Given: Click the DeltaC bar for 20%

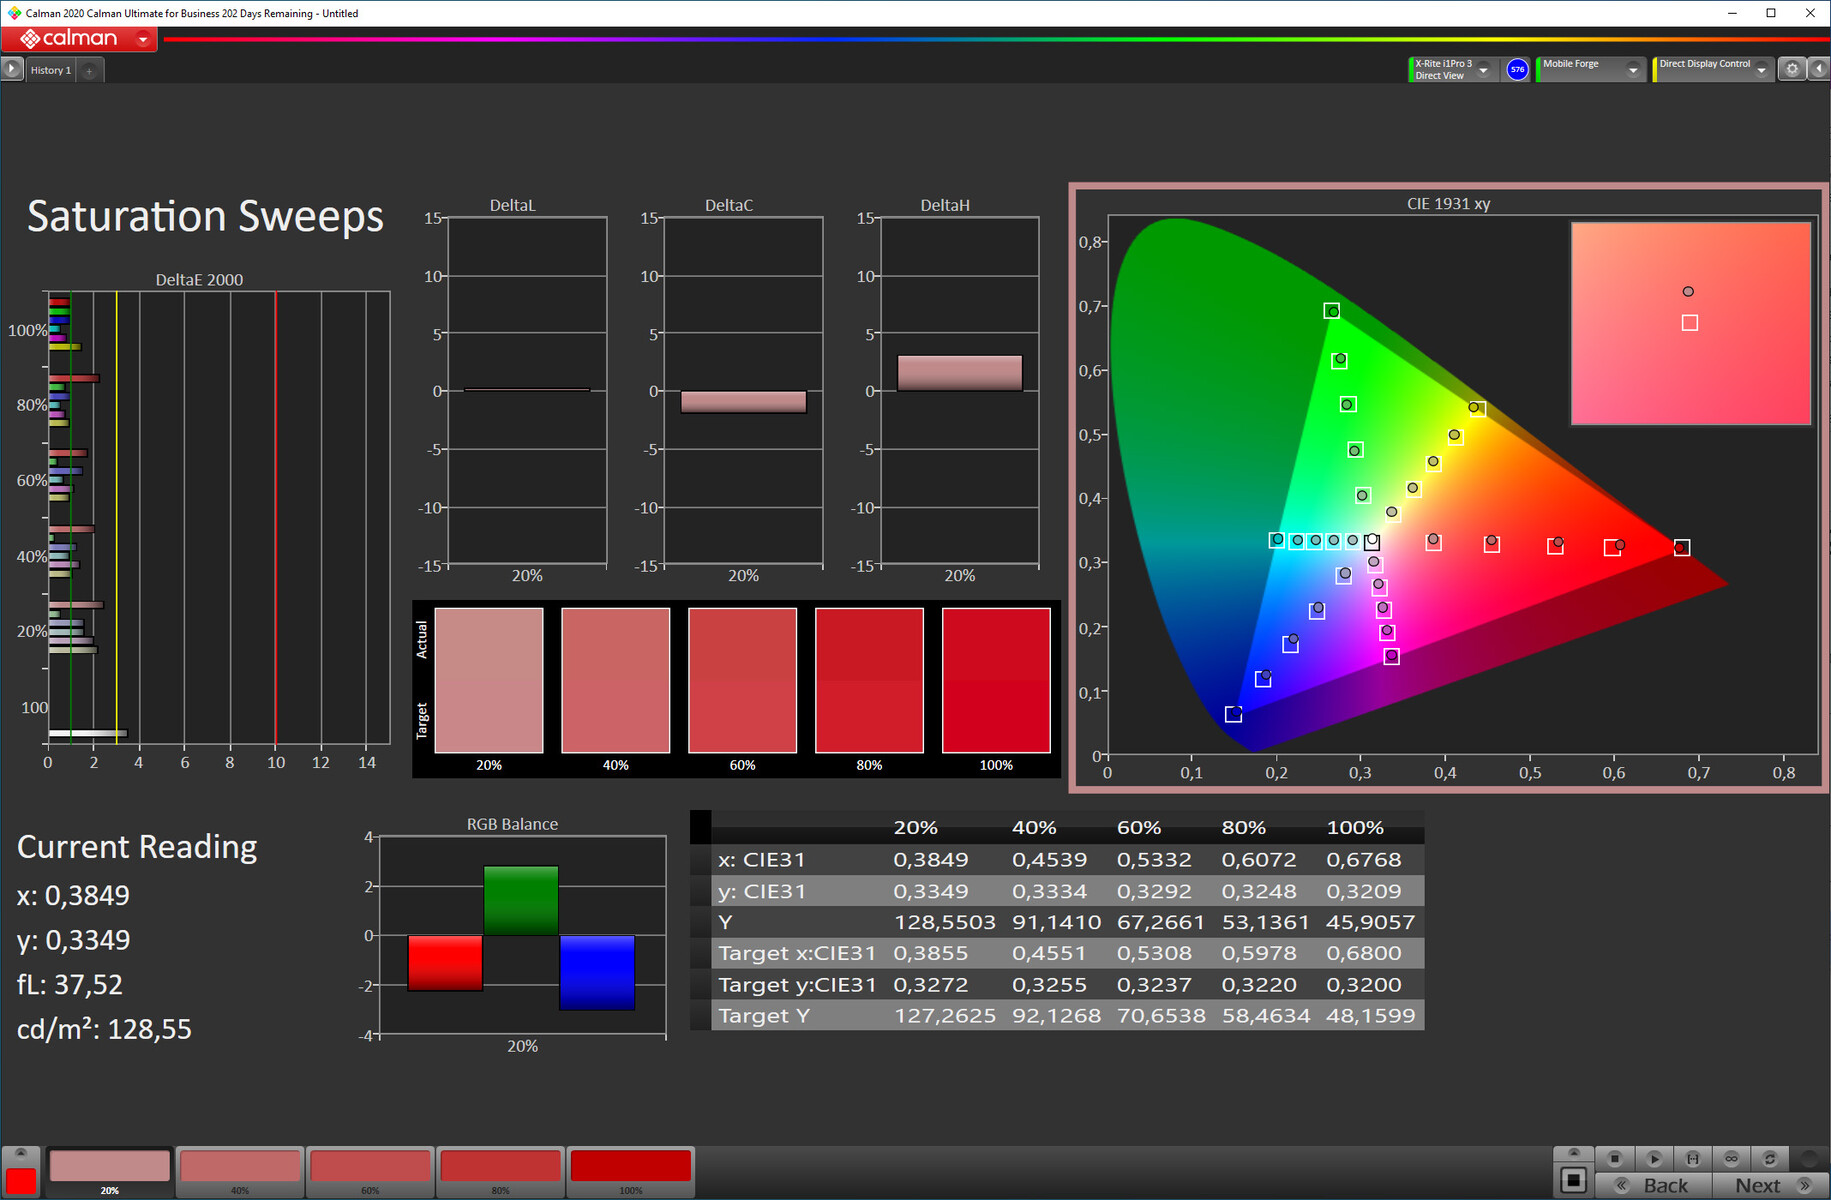Looking at the screenshot, I should (x=743, y=402).
